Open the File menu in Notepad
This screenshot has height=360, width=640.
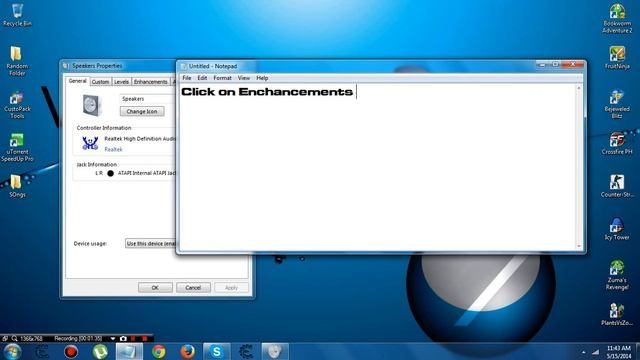187,78
